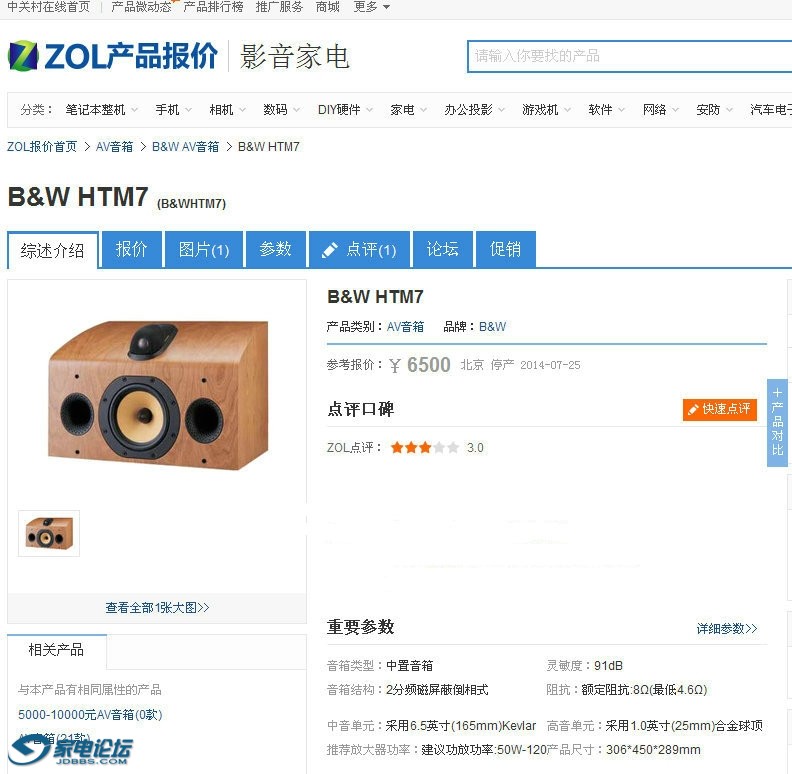
Task: Click the pencil icon on 点评 tab
Action: click(x=329, y=250)
